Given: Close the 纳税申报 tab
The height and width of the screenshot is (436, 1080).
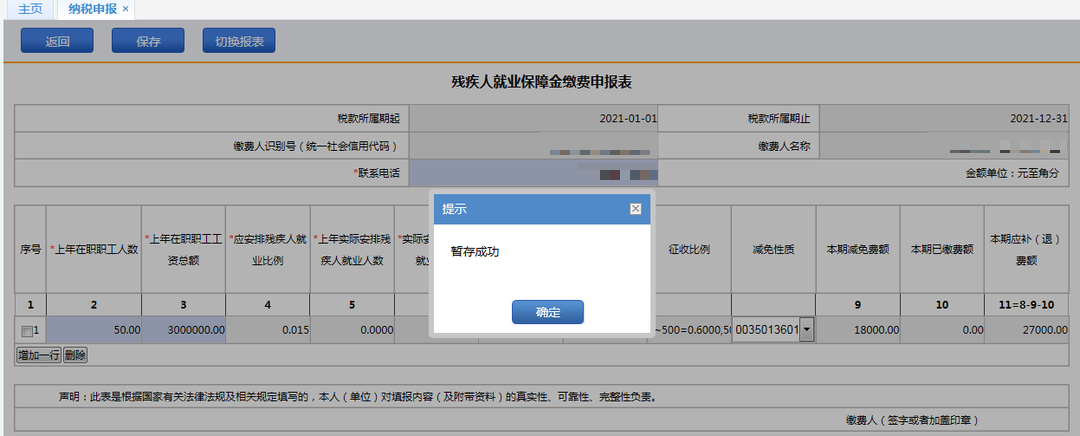Looking at the screenshot, I should 125,9.
